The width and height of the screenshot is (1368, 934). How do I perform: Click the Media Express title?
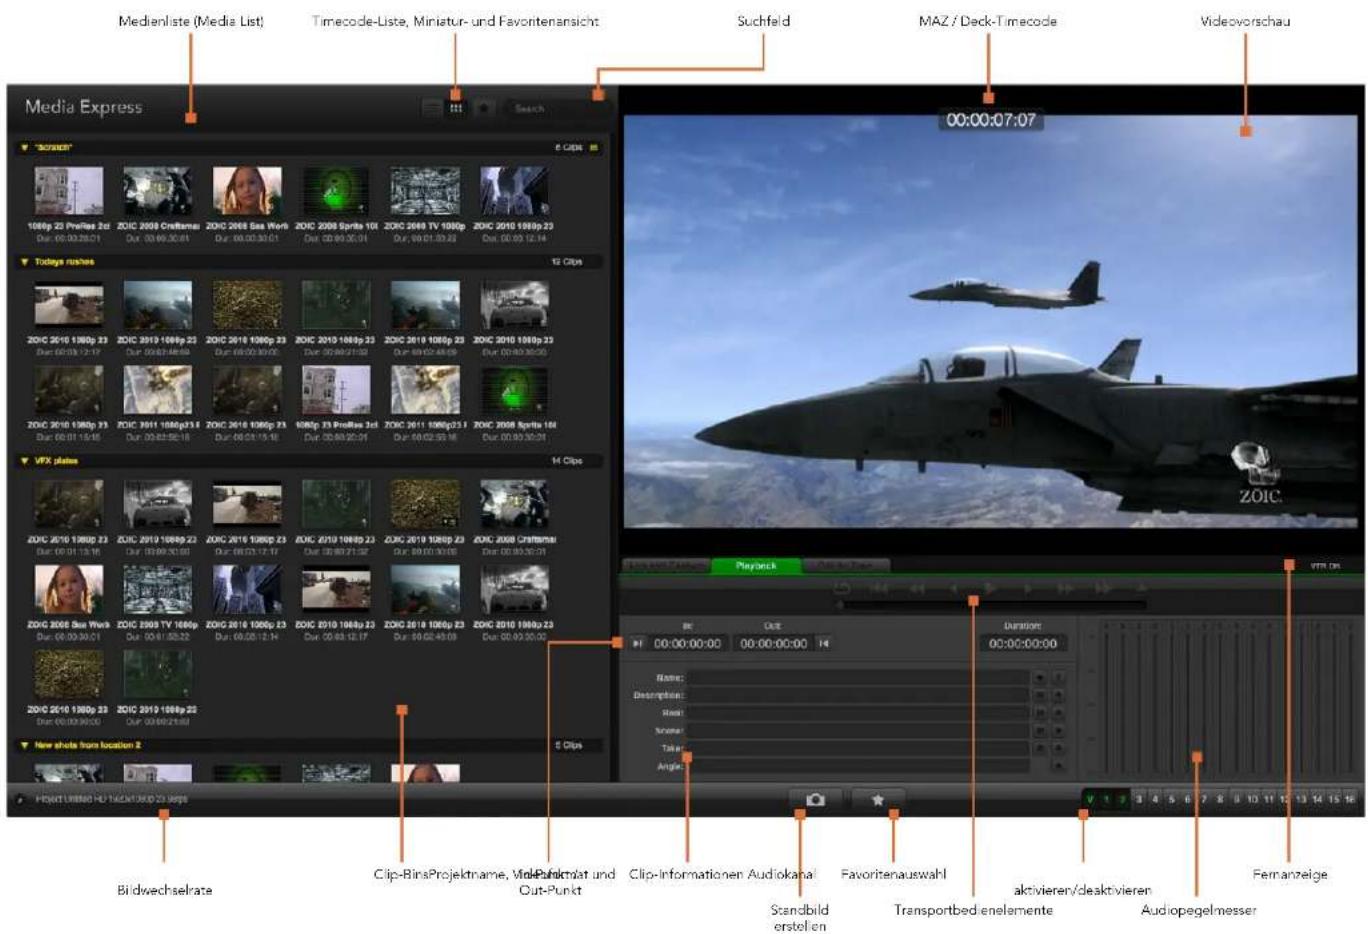click(x=84, y=107)
